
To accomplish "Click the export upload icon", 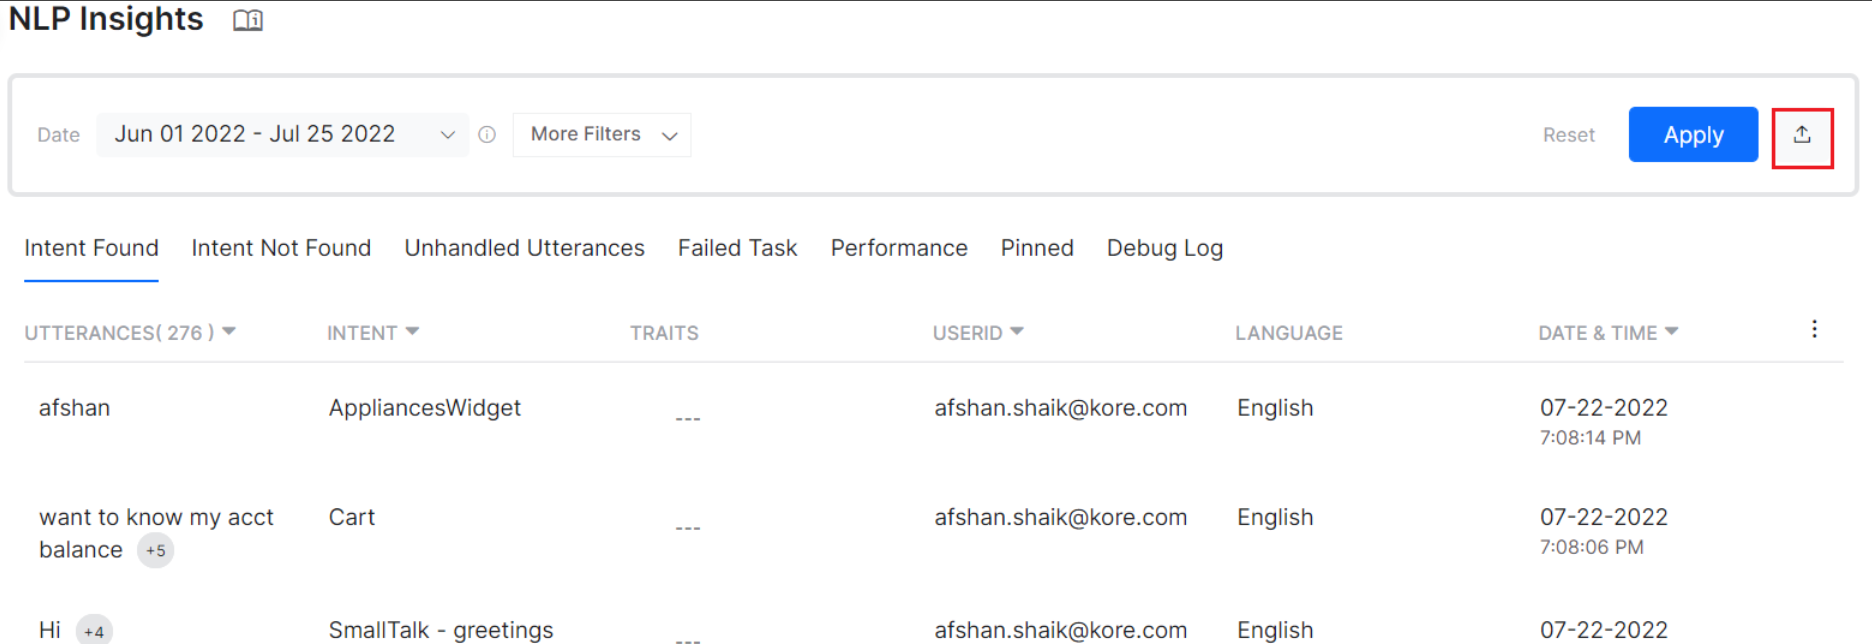I will pyautogui.click(x=1801, y=135).
